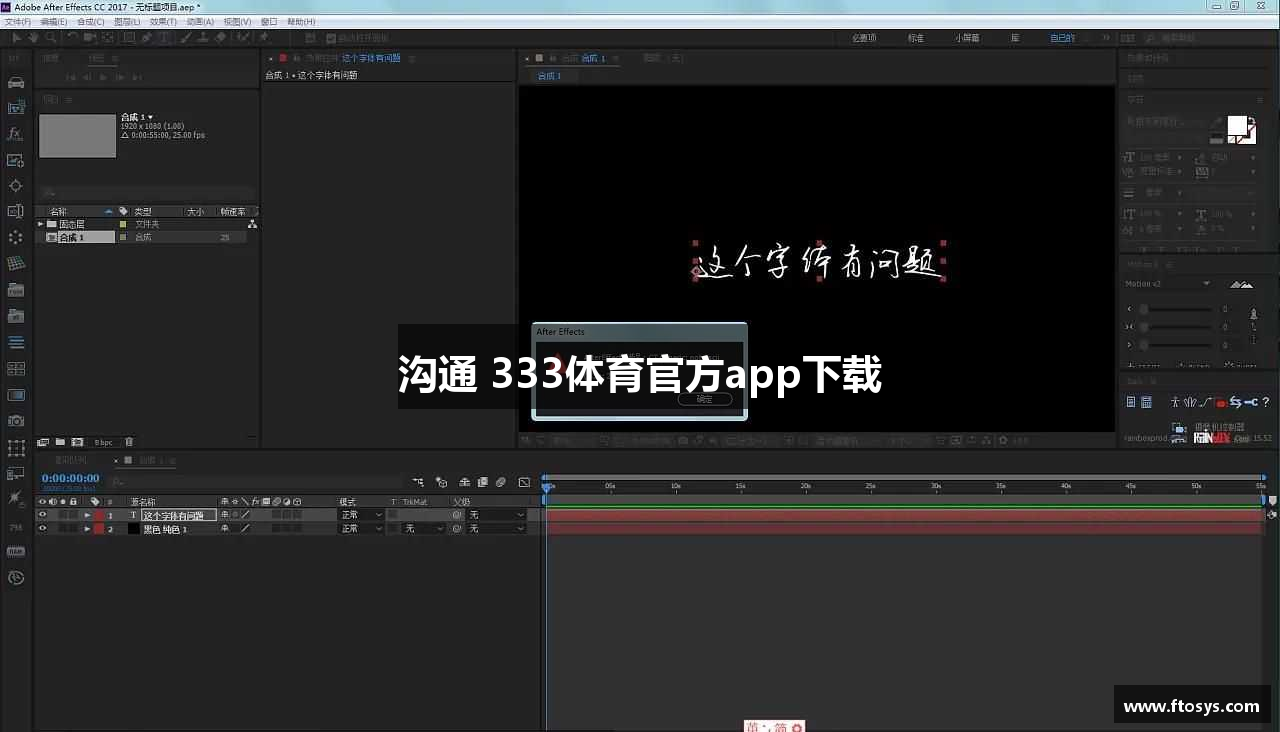Select the Selection tool in the toolbar

(x=16, y=37)
